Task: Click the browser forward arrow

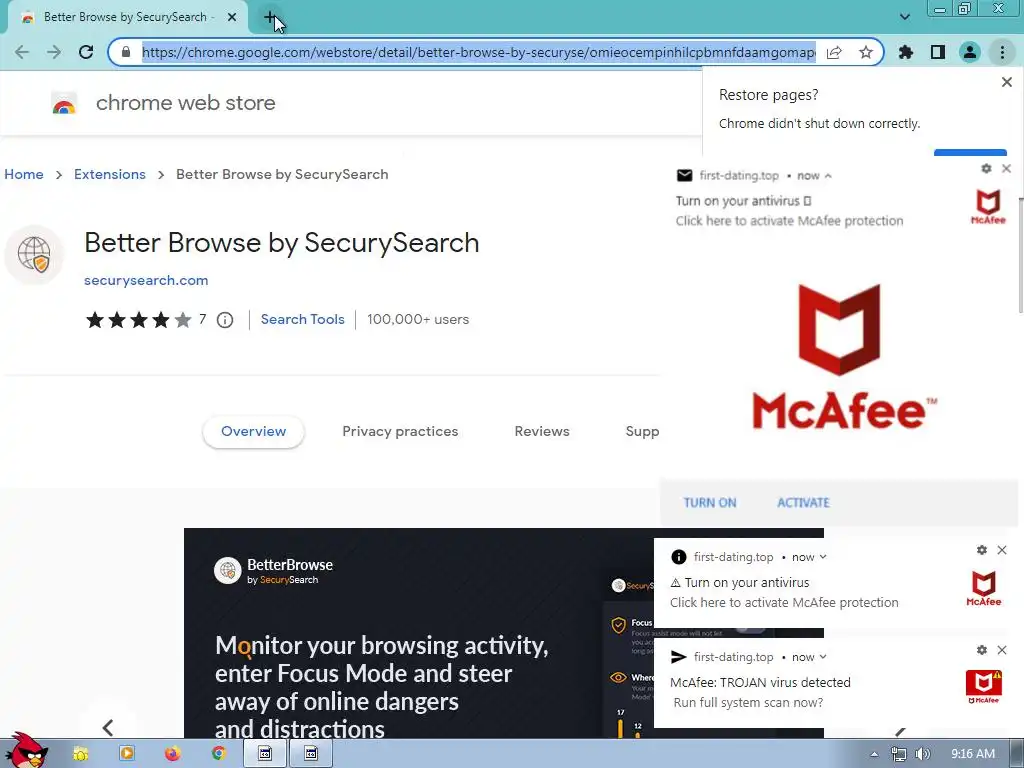Action: pyautogui.click(x=54, y=52)
